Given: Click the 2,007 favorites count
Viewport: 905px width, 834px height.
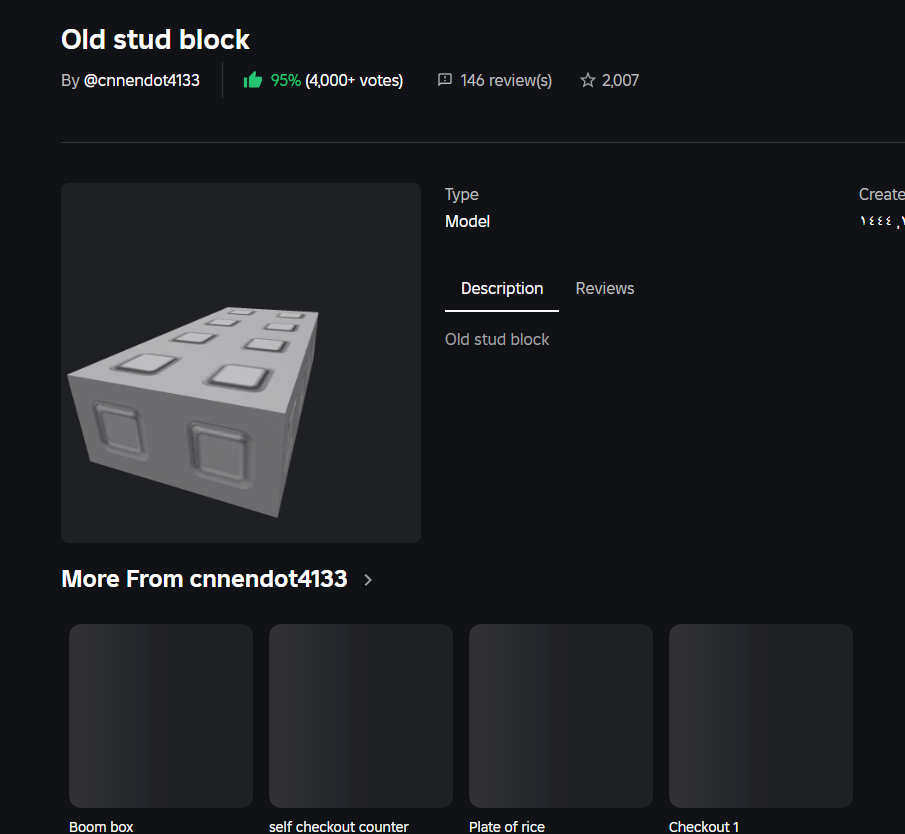Looking at the screenshot, I should click(x=620, y=80).
